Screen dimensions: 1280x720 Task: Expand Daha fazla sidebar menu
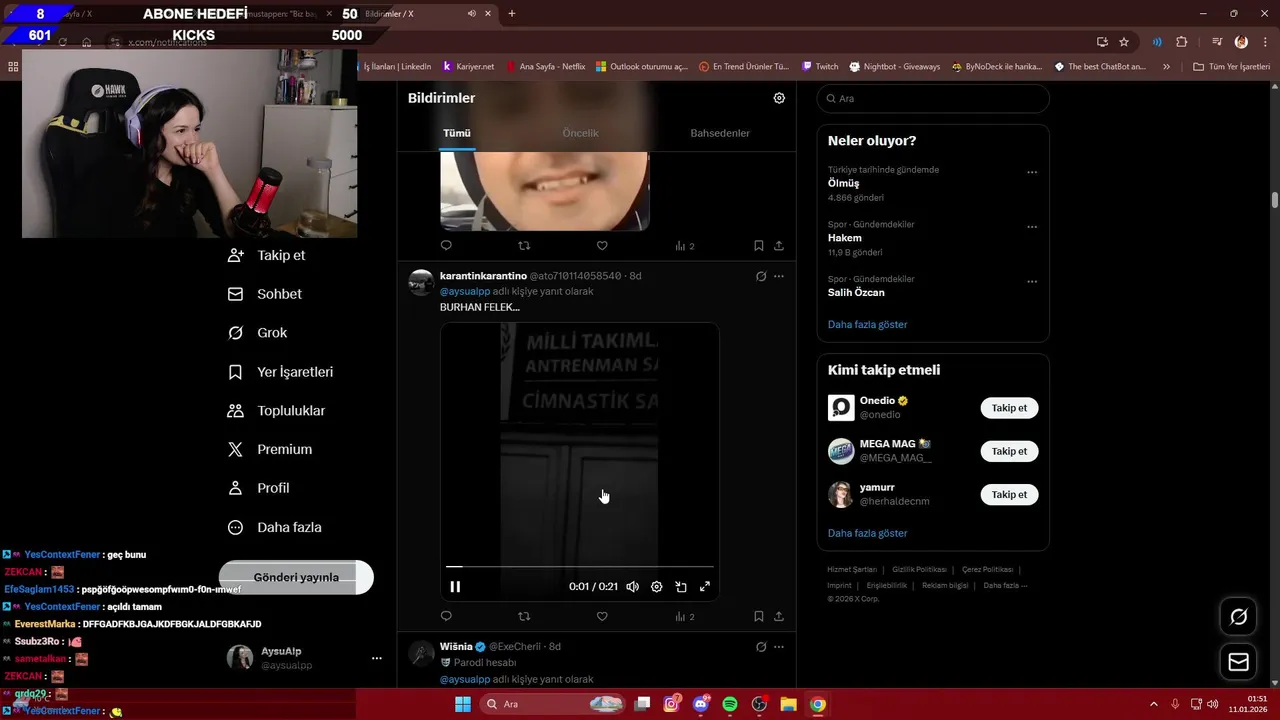(x=275, y=527)
